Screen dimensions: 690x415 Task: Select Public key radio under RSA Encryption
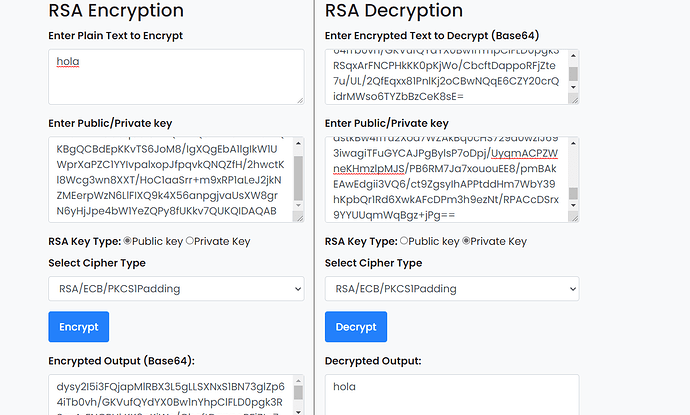[x=128, y=241]
